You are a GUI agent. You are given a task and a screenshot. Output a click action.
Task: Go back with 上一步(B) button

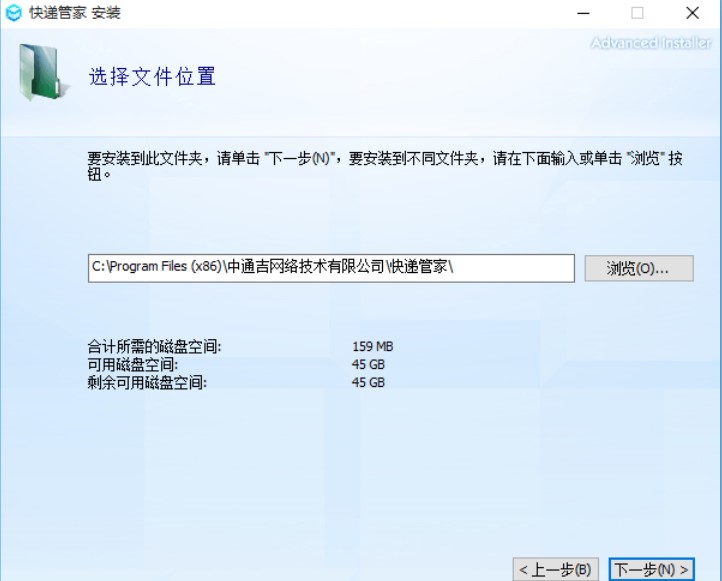(x=555, y=569)
